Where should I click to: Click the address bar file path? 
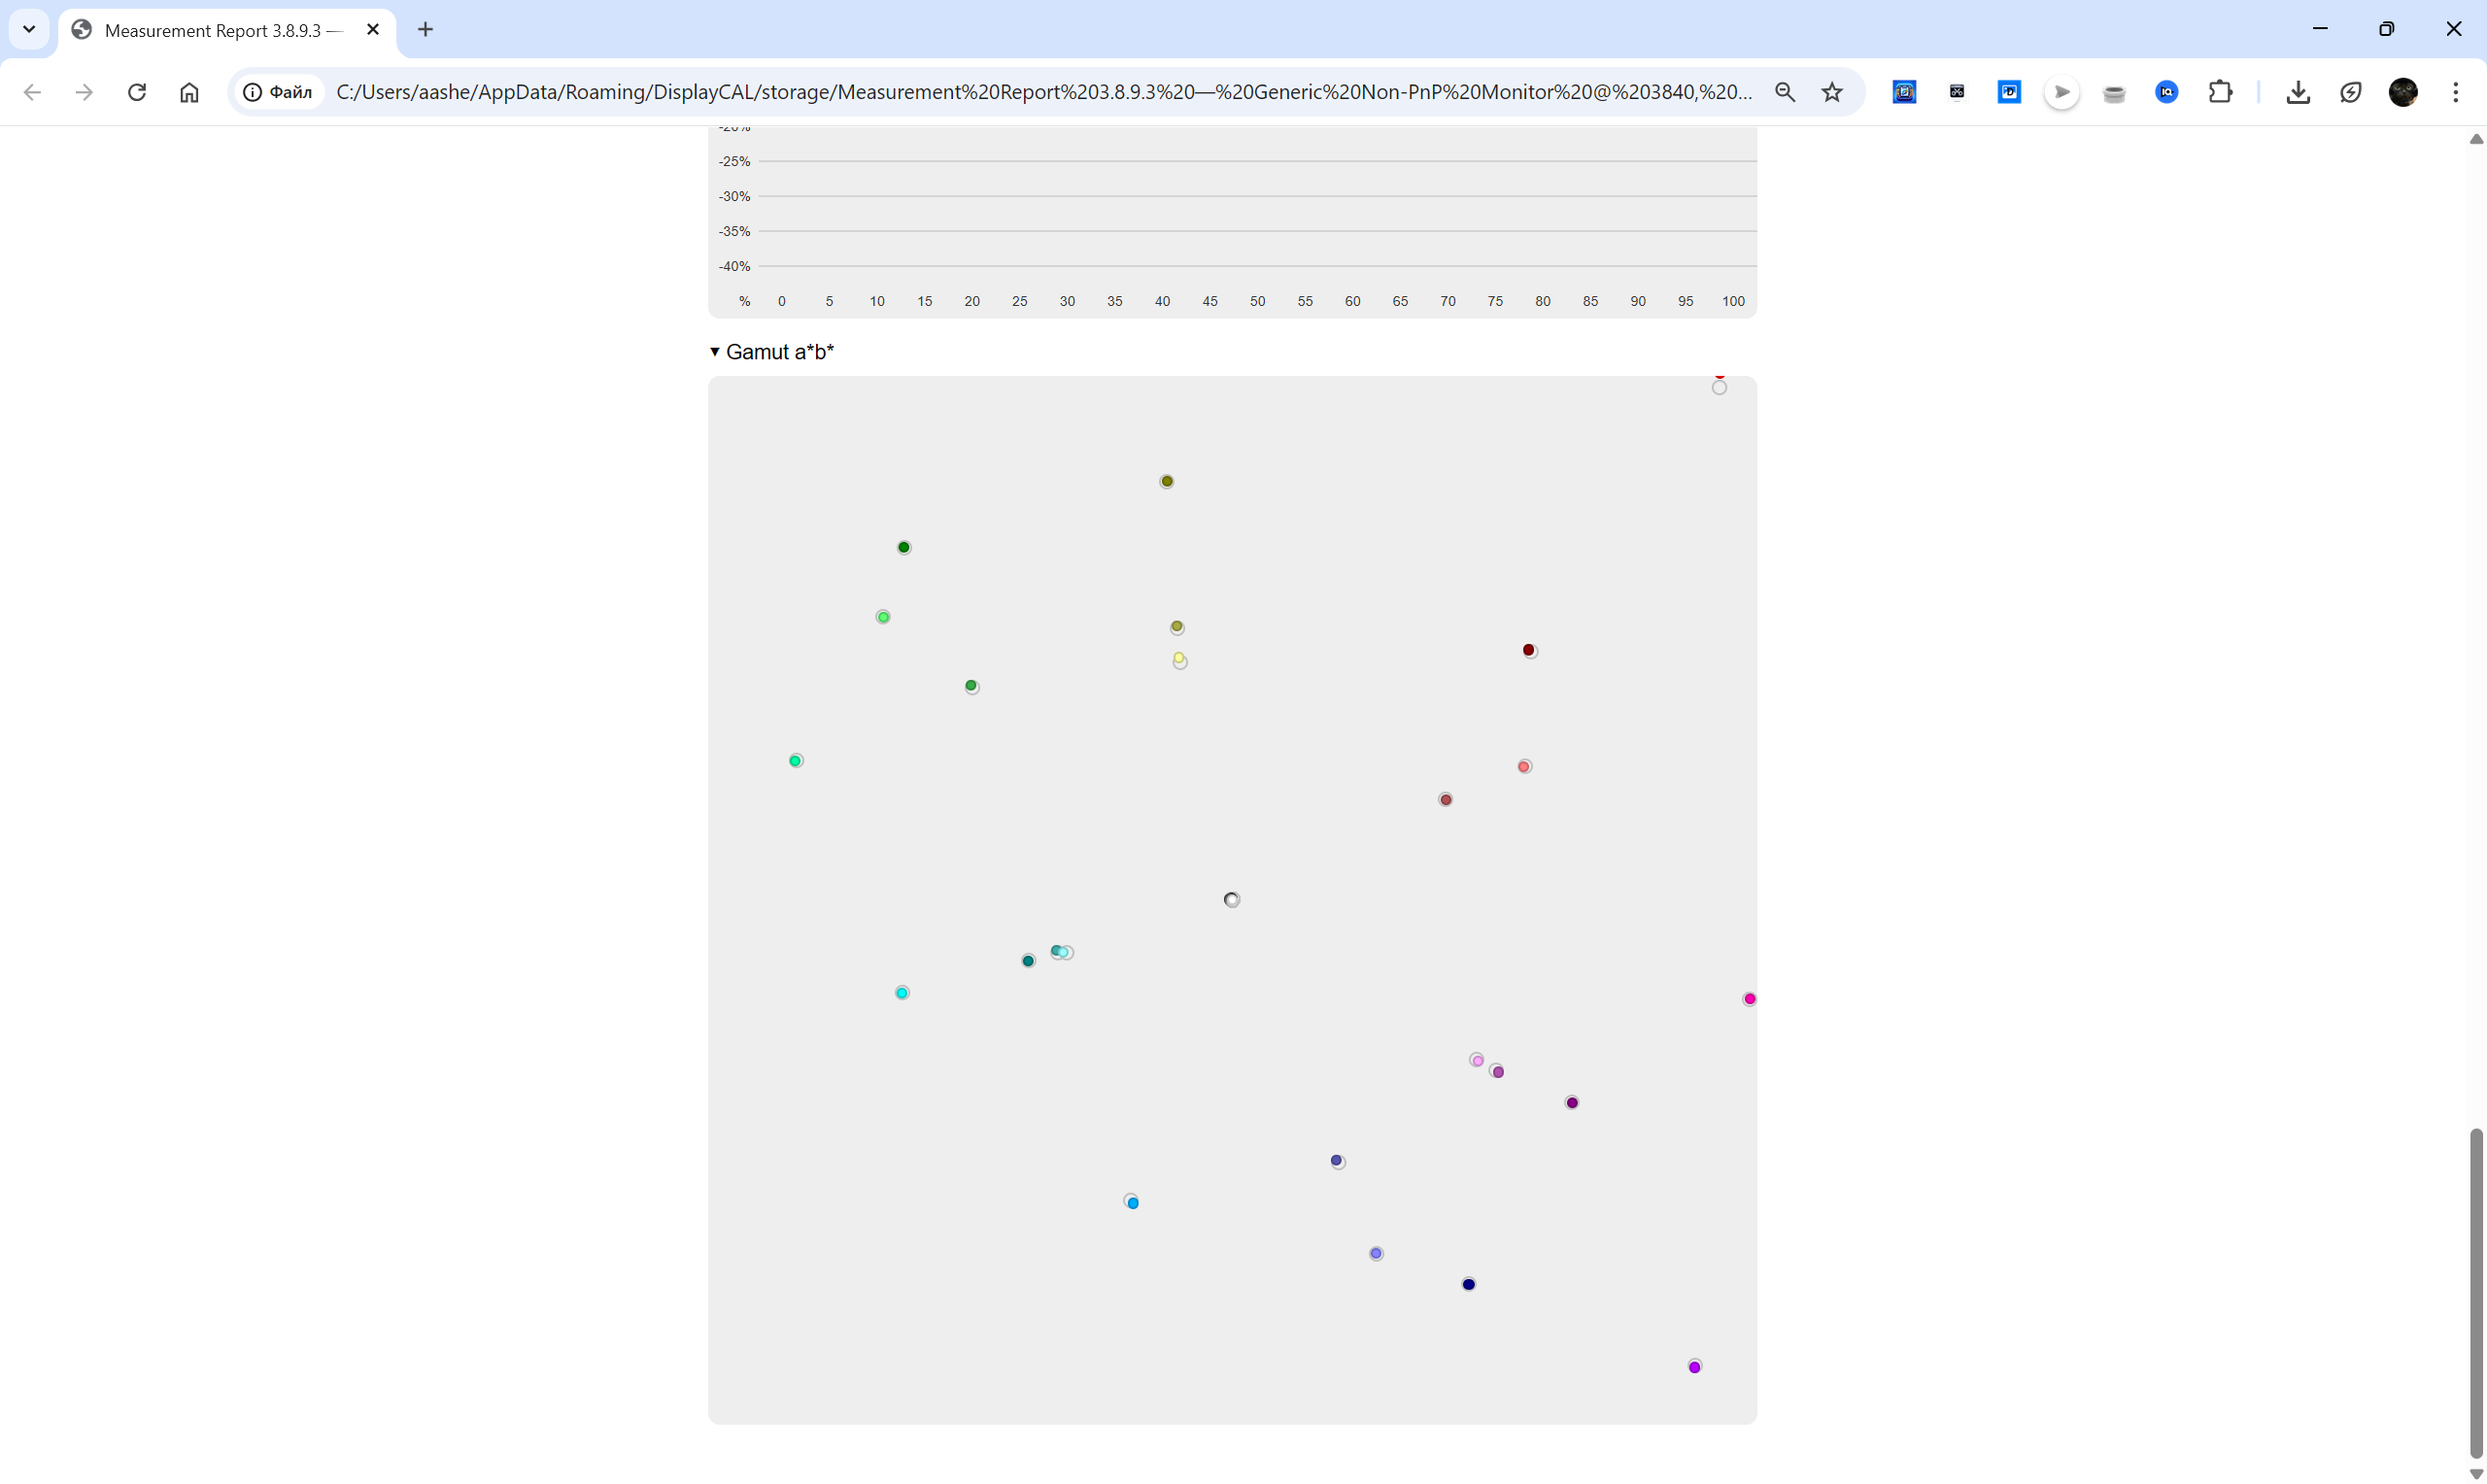1043,92
